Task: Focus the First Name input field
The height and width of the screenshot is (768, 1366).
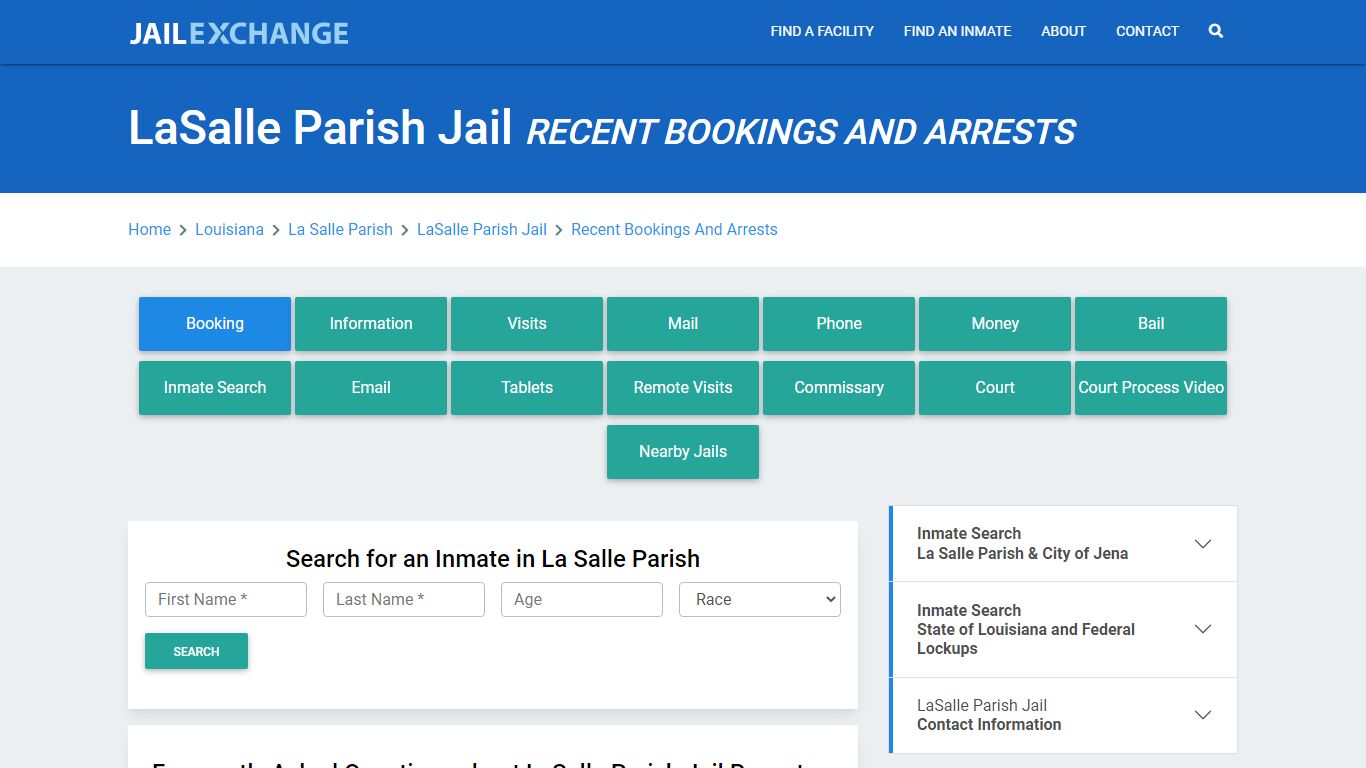Action: coord(226,599)
